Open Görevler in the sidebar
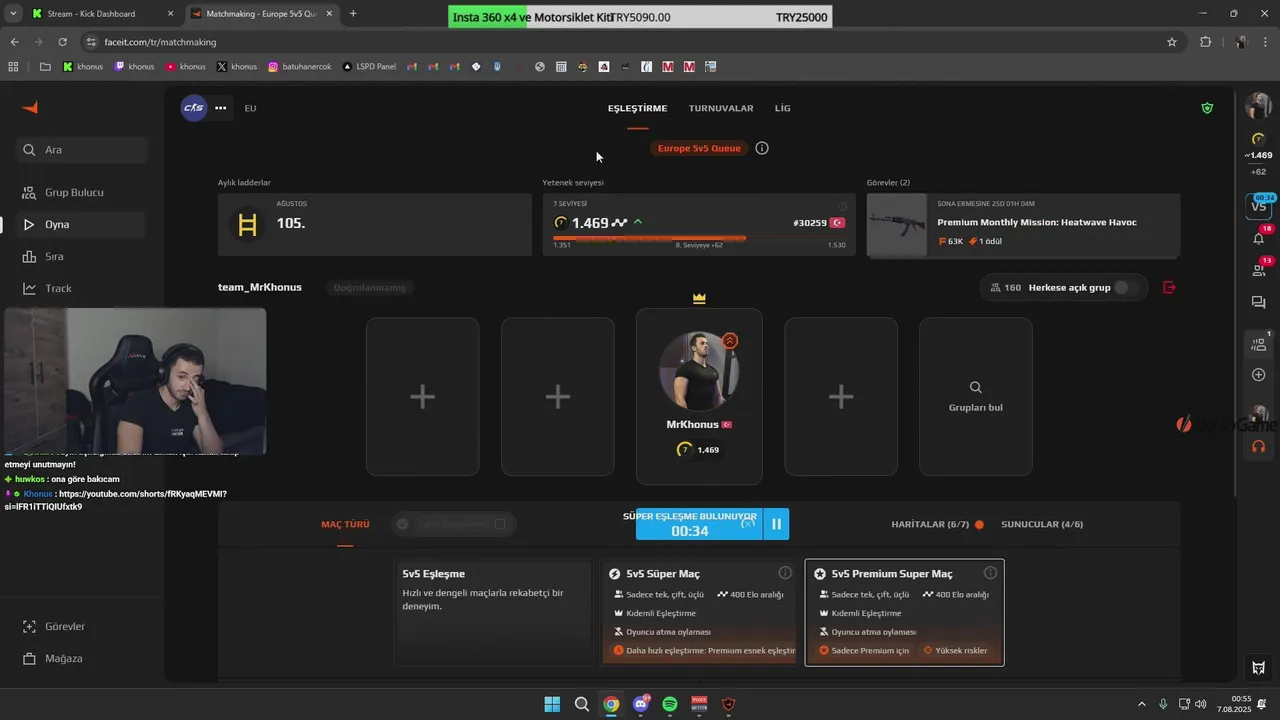 point(65,626)
